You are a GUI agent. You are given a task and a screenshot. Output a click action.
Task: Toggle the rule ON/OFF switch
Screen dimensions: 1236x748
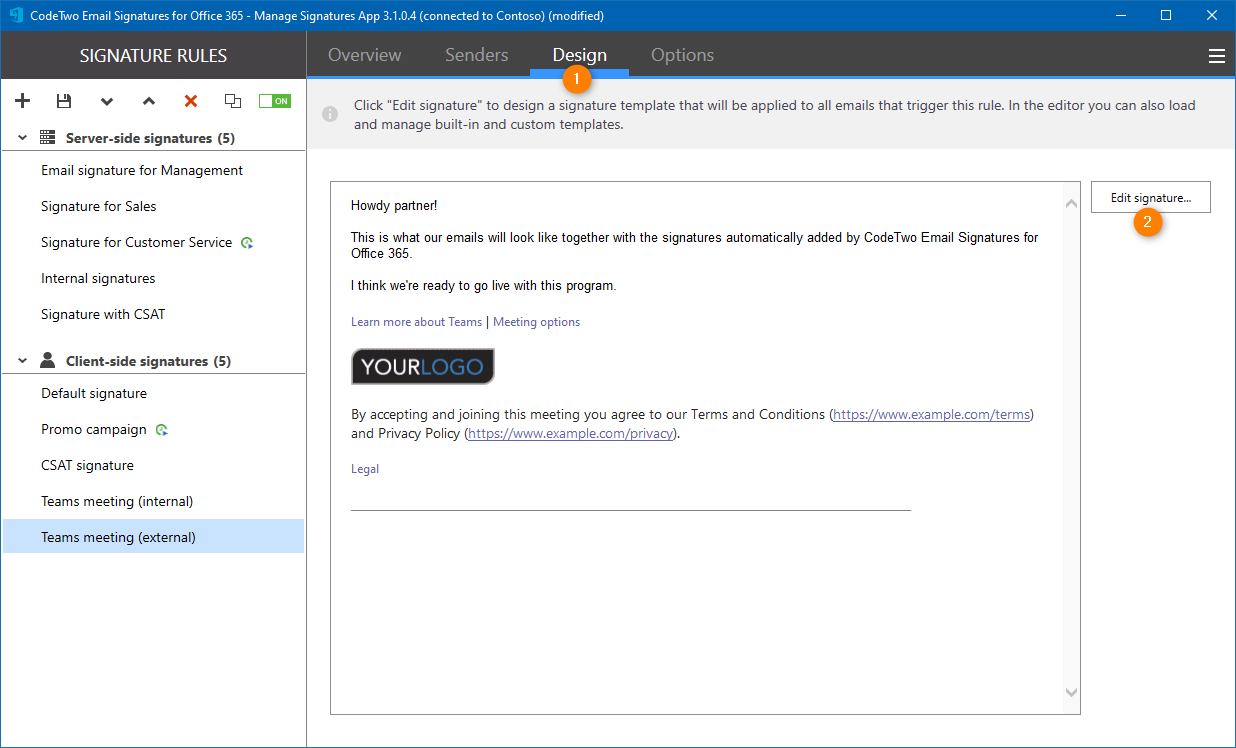click(274, 101)
